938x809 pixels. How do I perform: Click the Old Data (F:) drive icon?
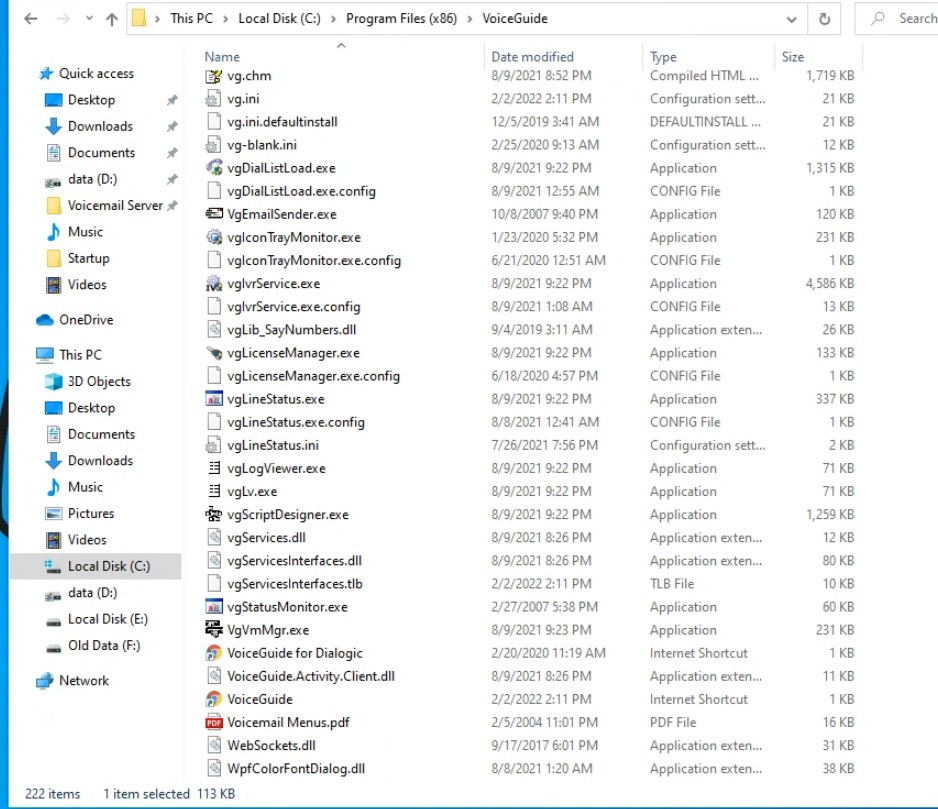pyautogui.click(x=53, y=646)
